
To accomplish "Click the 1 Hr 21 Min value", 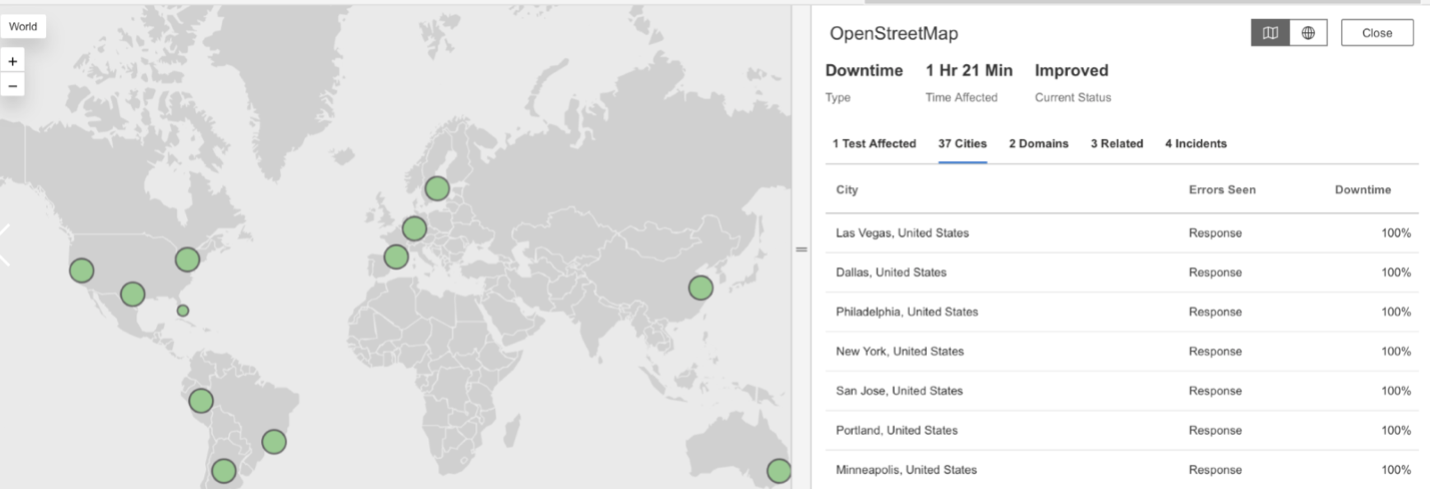I will [969, 71].
